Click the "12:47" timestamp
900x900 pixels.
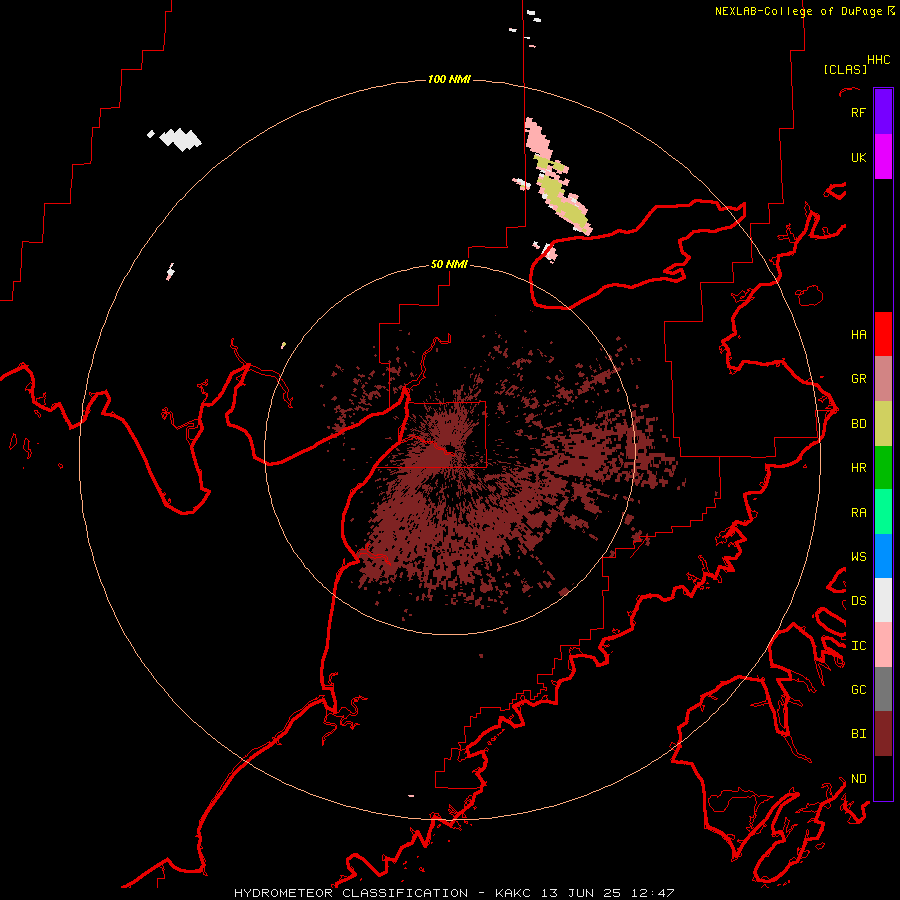point(651,893)
